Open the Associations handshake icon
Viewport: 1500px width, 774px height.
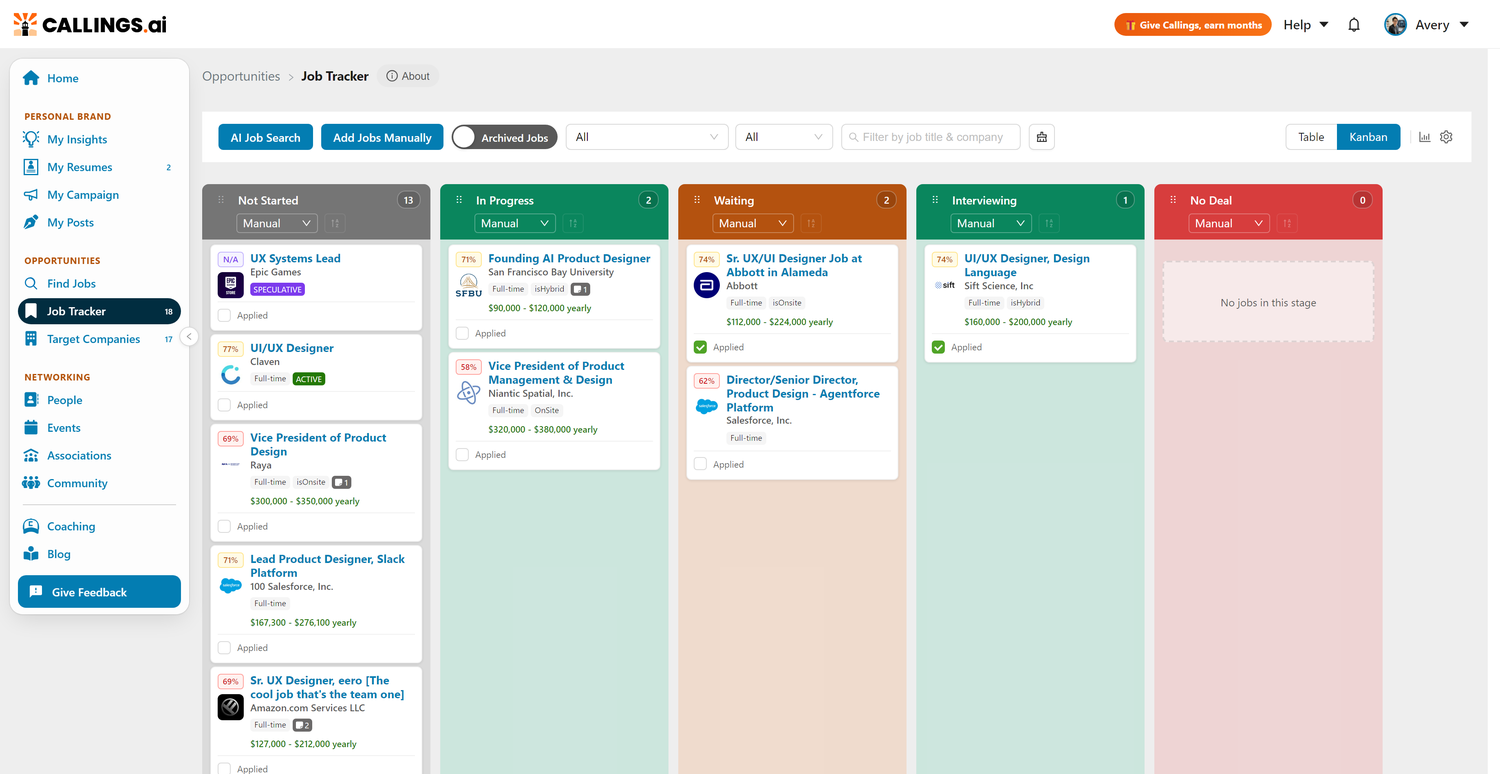pos(31,455)
